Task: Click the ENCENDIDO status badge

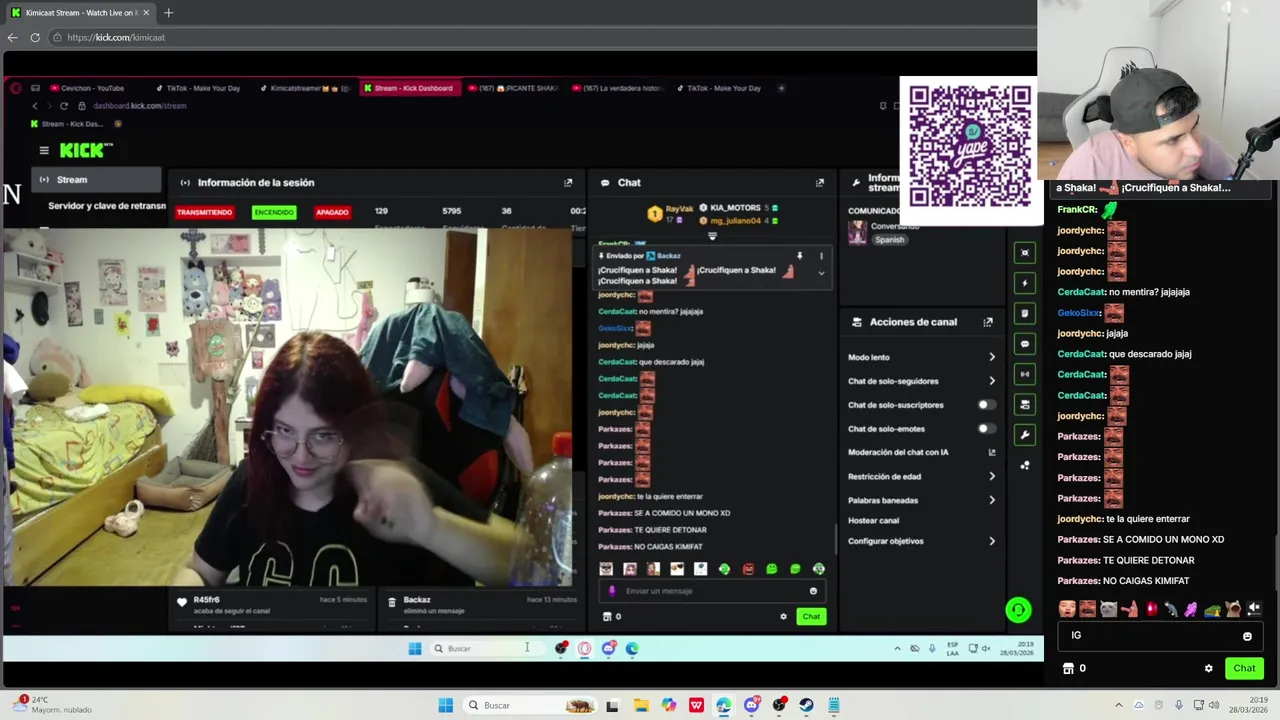Action: 274,212
